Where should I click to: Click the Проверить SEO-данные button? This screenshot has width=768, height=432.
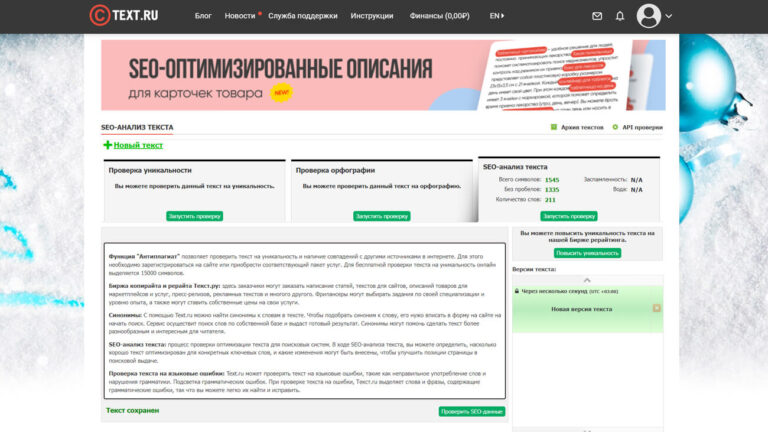tap(472, 411)
